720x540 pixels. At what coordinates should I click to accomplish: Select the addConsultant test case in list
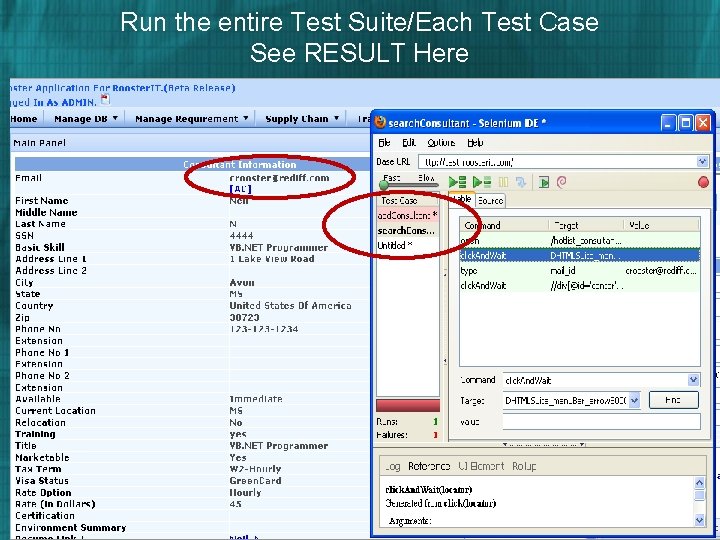(x=408, y=215)
